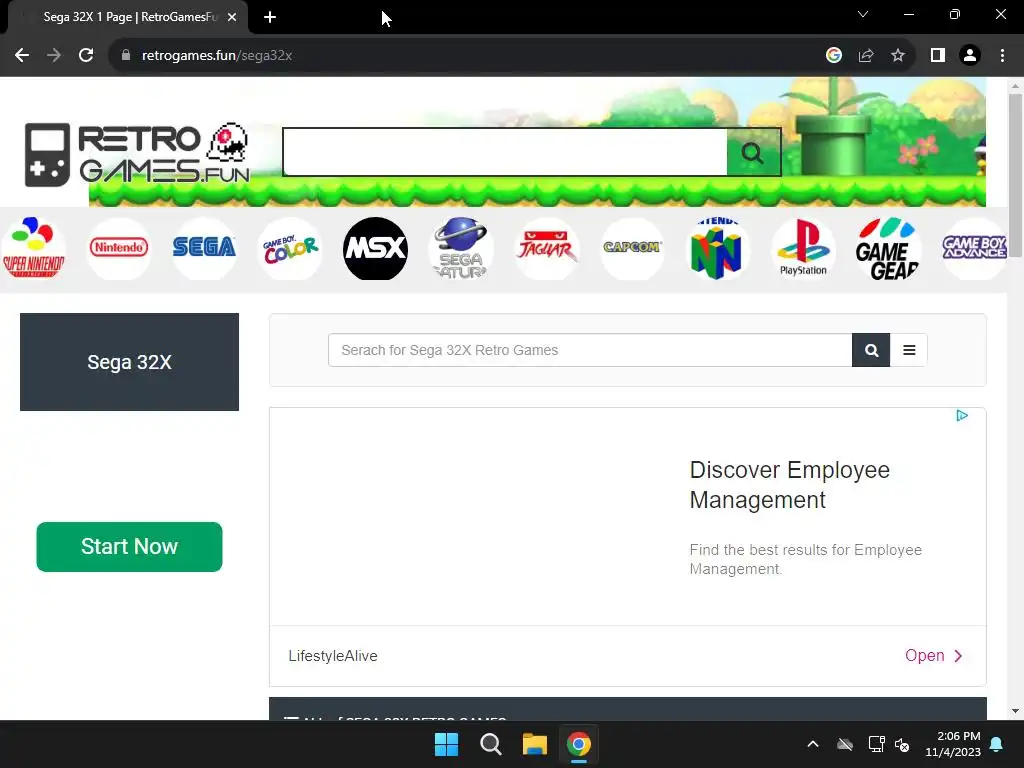The height and width of the screenshot is (768, 1024).
Task: Open the Chrome profile menu
Action: 970,56
